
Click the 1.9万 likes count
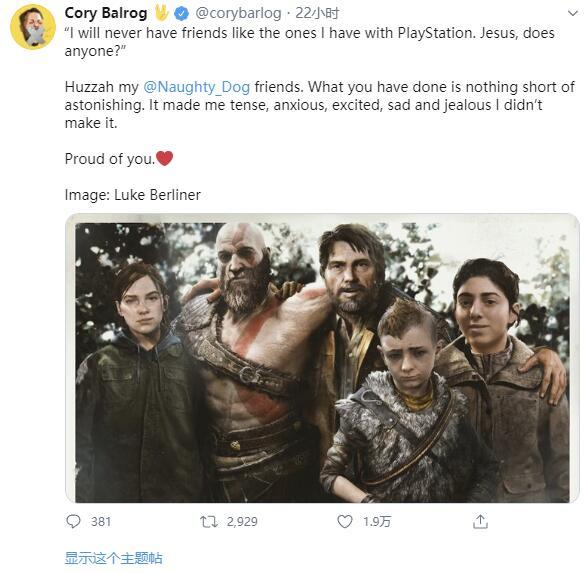(377, 521)
